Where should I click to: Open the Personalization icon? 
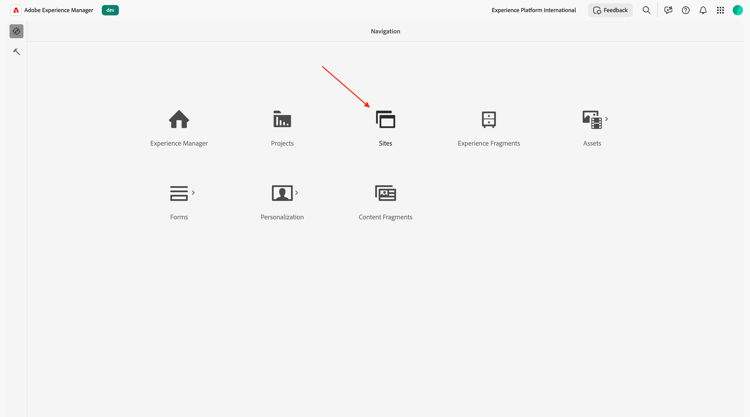click(x=282, y=193)
